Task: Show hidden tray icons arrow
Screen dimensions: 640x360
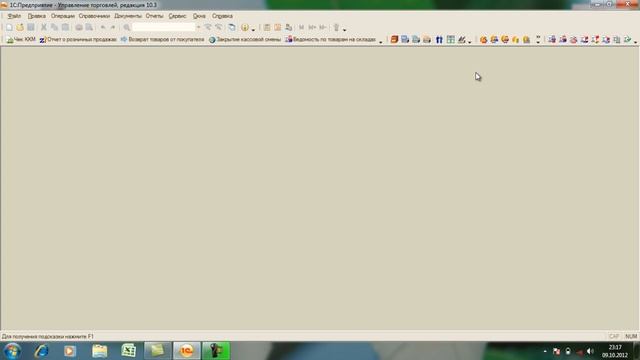Action: point(545,351)
